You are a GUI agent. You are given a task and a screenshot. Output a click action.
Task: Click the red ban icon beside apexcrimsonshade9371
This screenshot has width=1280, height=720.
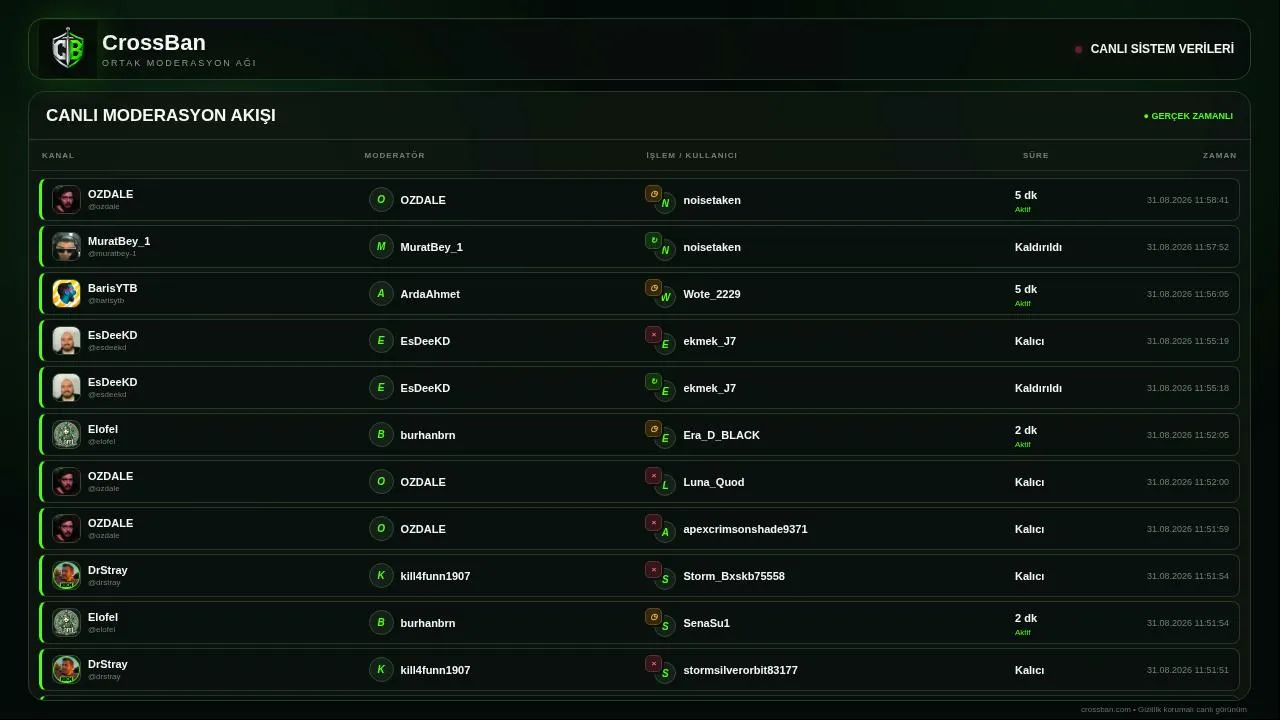coord(653,522)
